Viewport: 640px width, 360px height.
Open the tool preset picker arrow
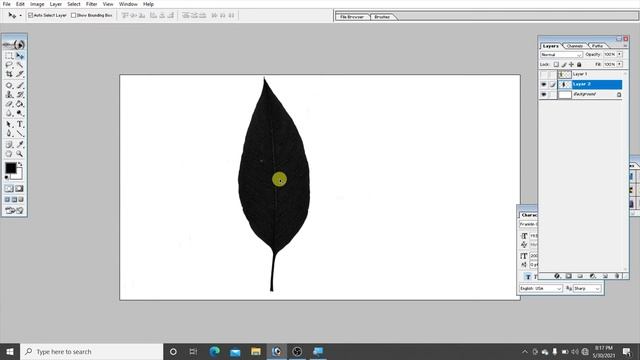click(x=20, y=16)
